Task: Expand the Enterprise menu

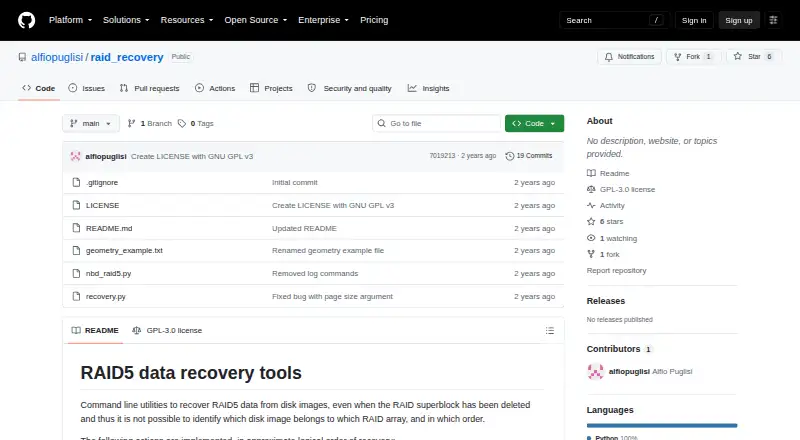Action: 323,20
